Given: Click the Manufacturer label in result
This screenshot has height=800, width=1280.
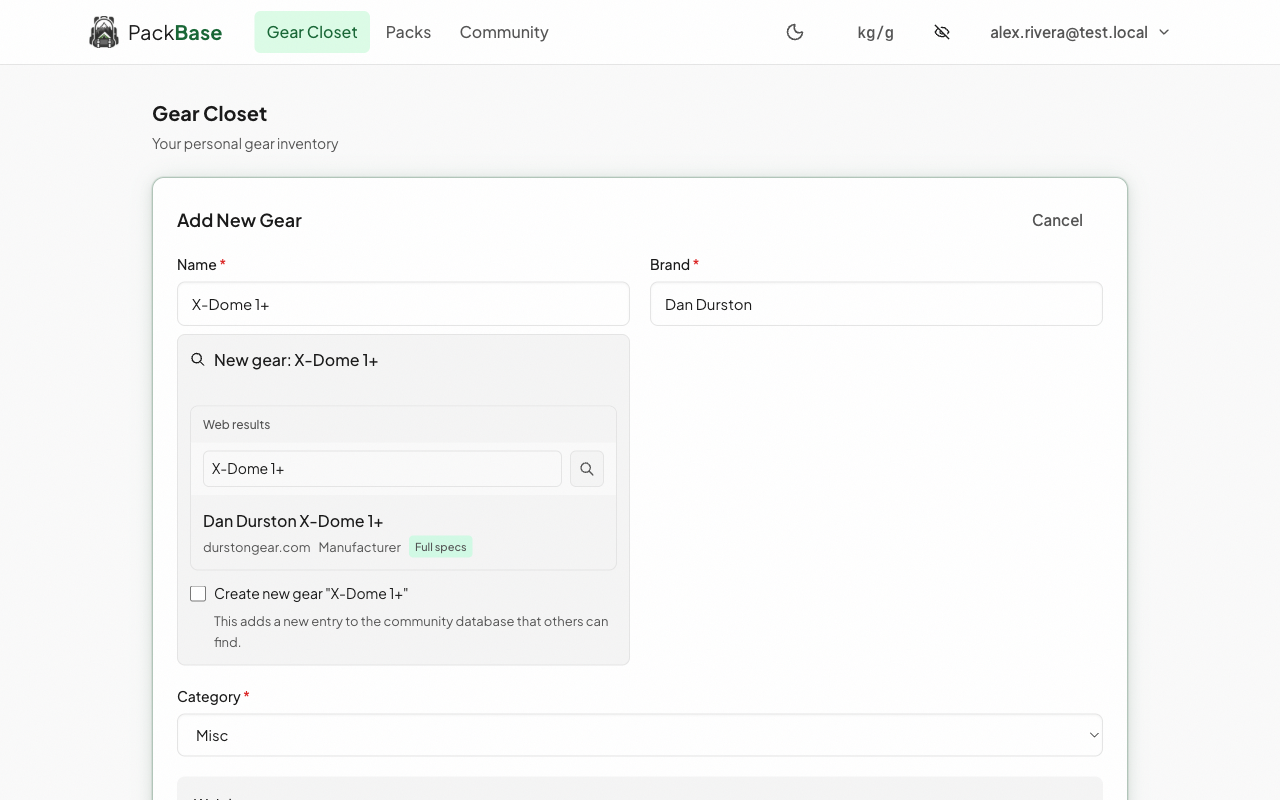Looking at the screenshot, I should pos(360,547).
